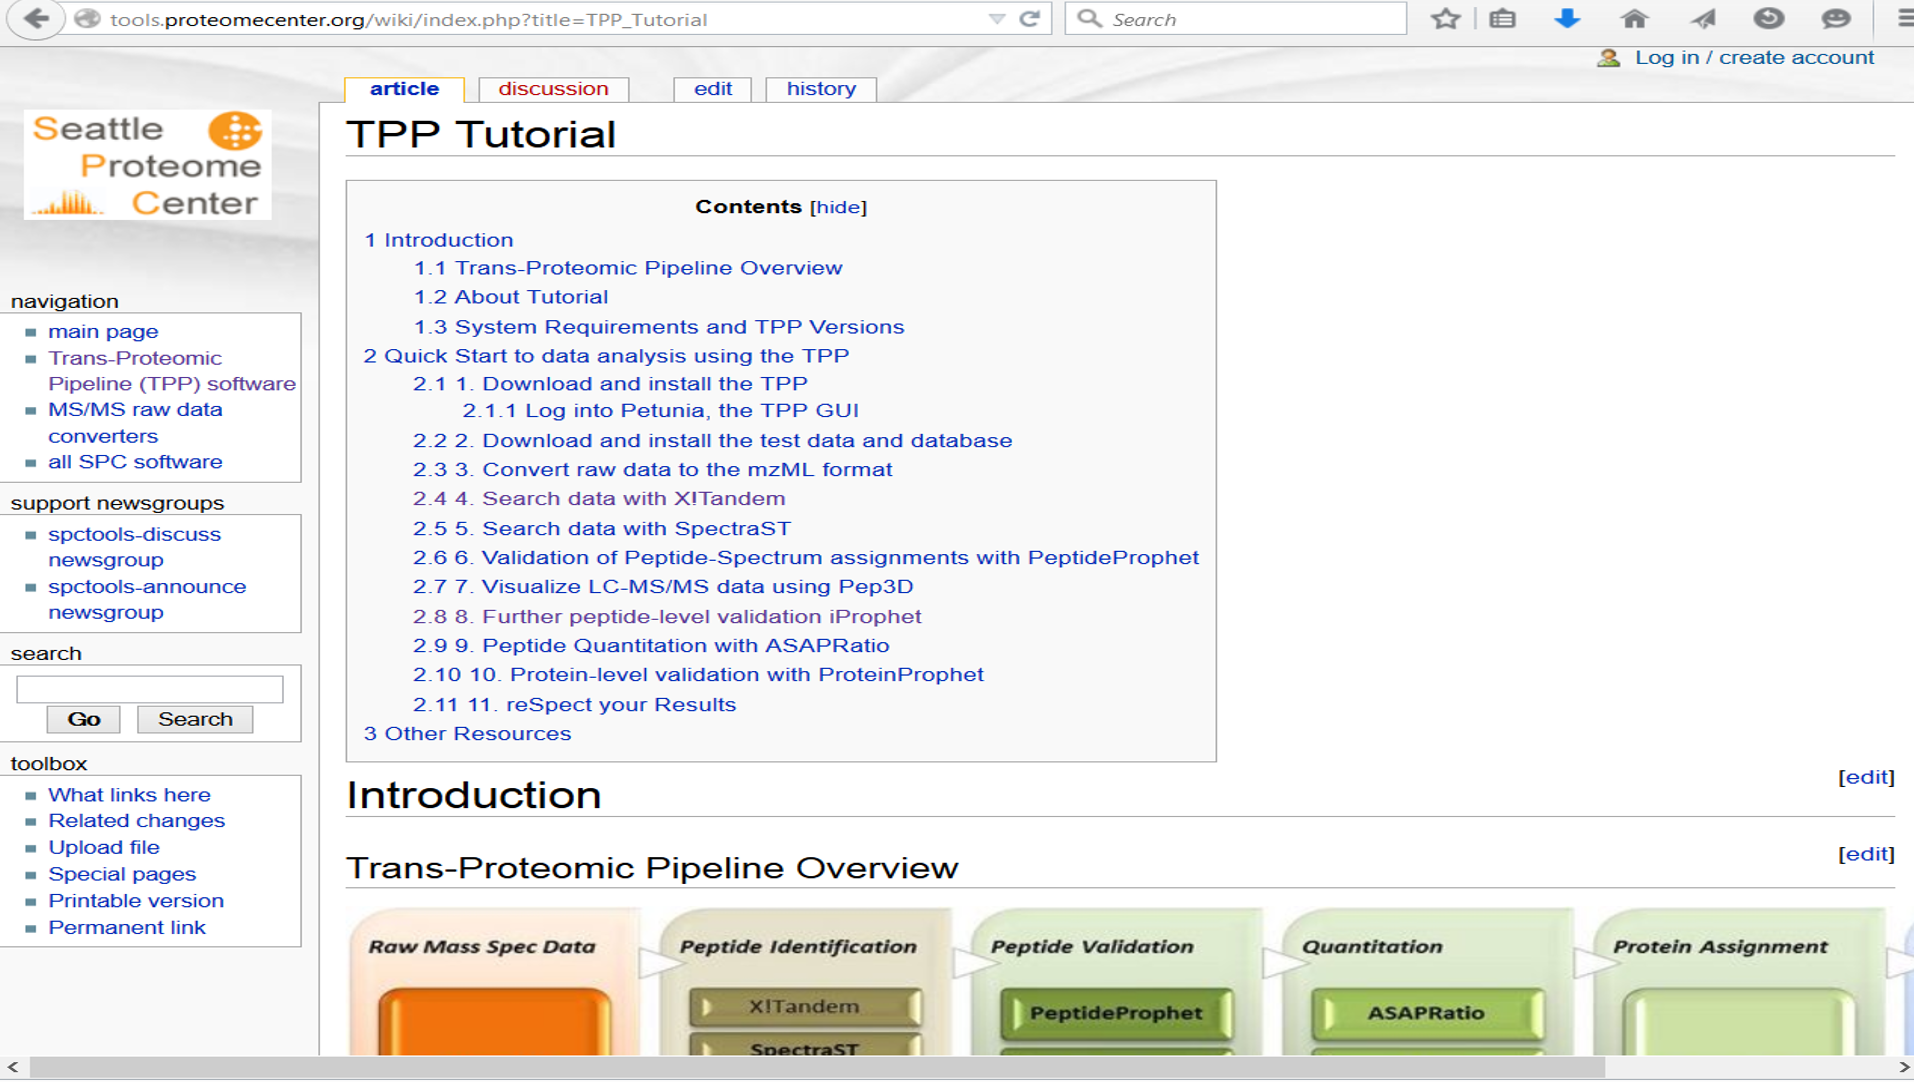Screen dimensions: 1914x1082
Task: Open spctools-announce newsgroup link
Action: pyautogui.click(x=147, y=600)
